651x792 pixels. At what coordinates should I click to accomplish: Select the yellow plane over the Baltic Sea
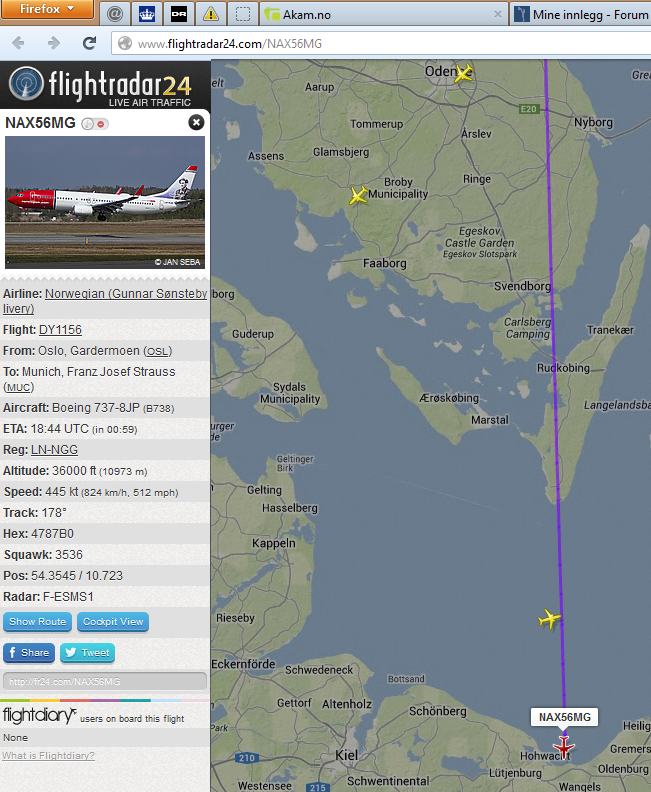coord(549,619)
